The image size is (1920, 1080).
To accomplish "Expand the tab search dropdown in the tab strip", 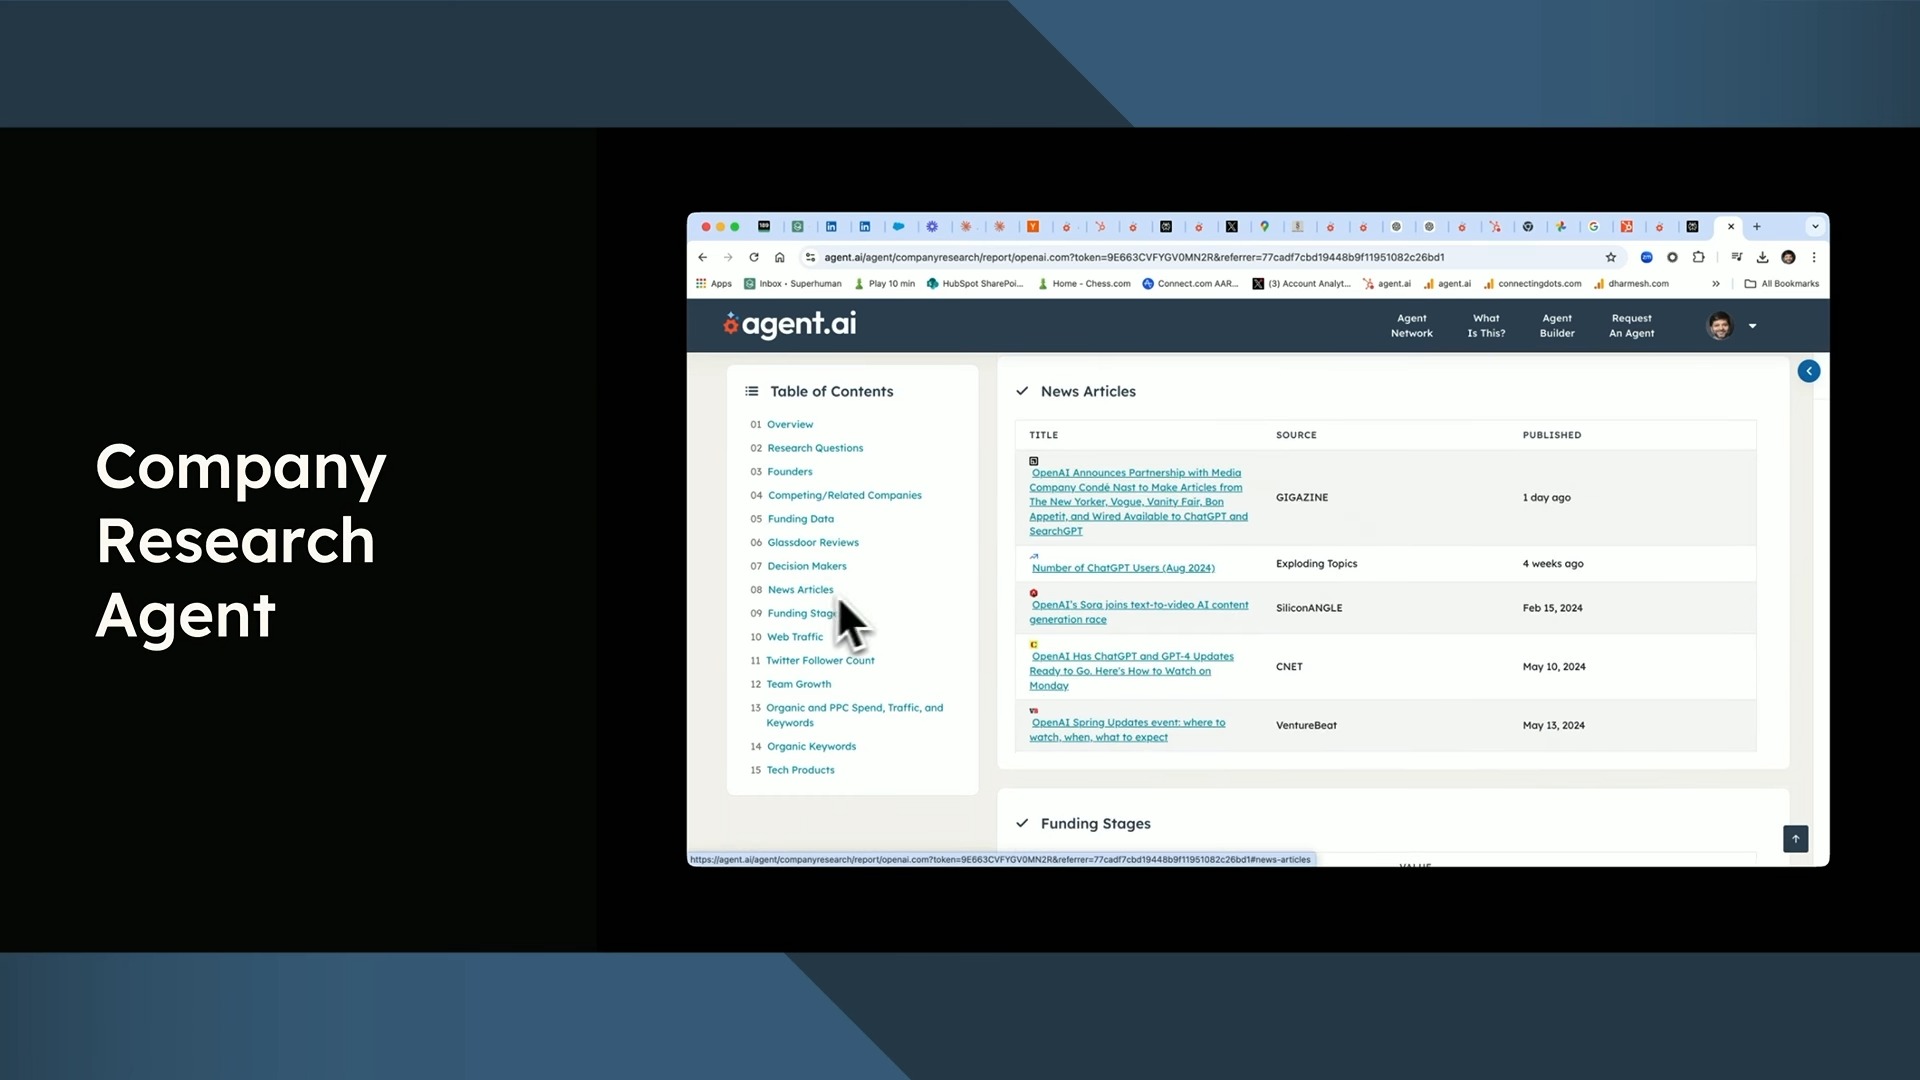I will (x=1815, y=227).
